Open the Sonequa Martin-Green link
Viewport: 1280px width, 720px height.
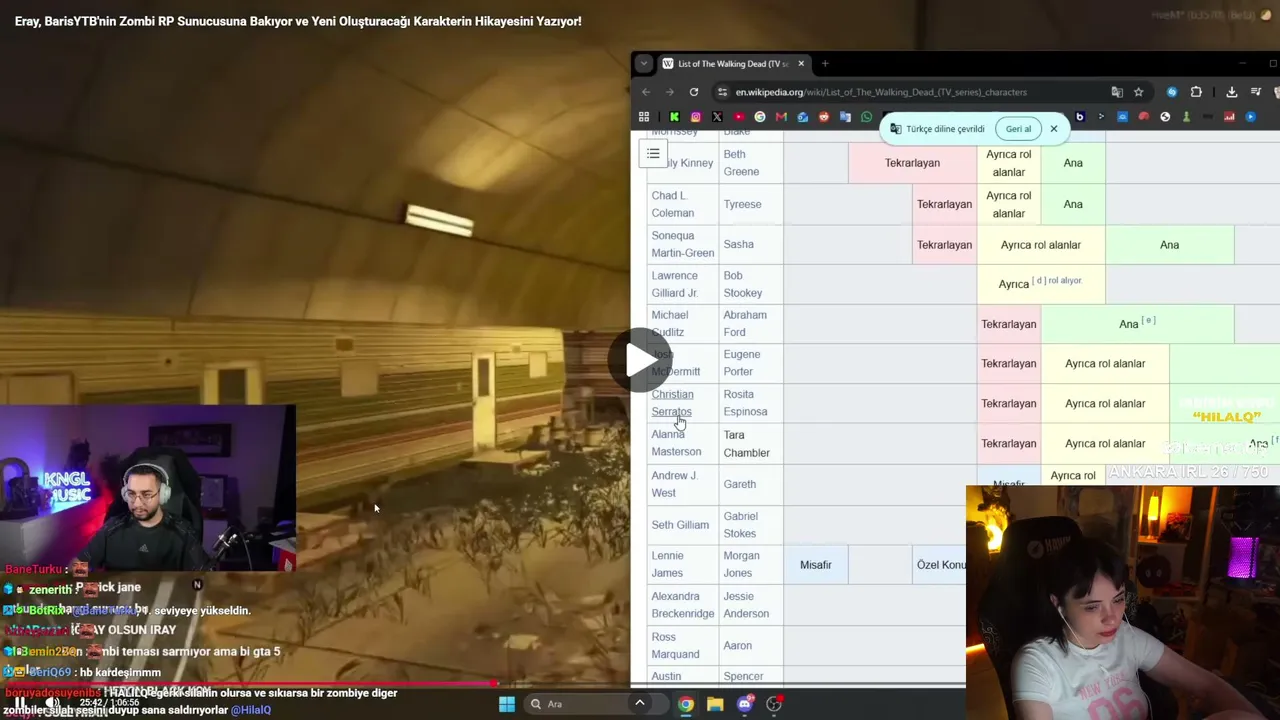point(682,244)
